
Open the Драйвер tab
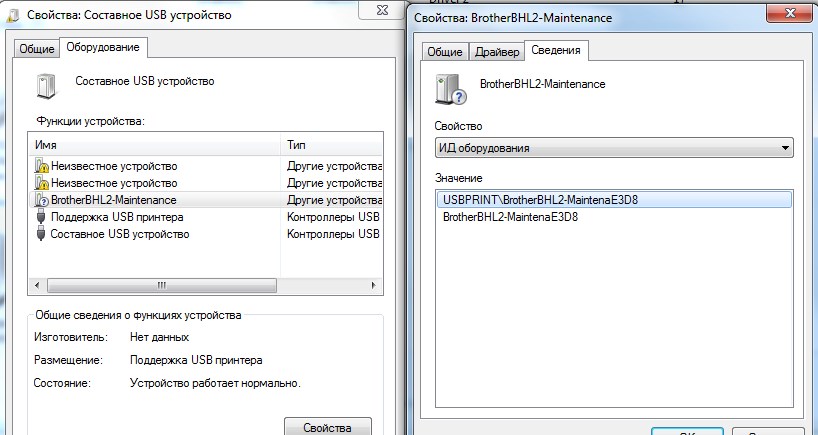496,52
